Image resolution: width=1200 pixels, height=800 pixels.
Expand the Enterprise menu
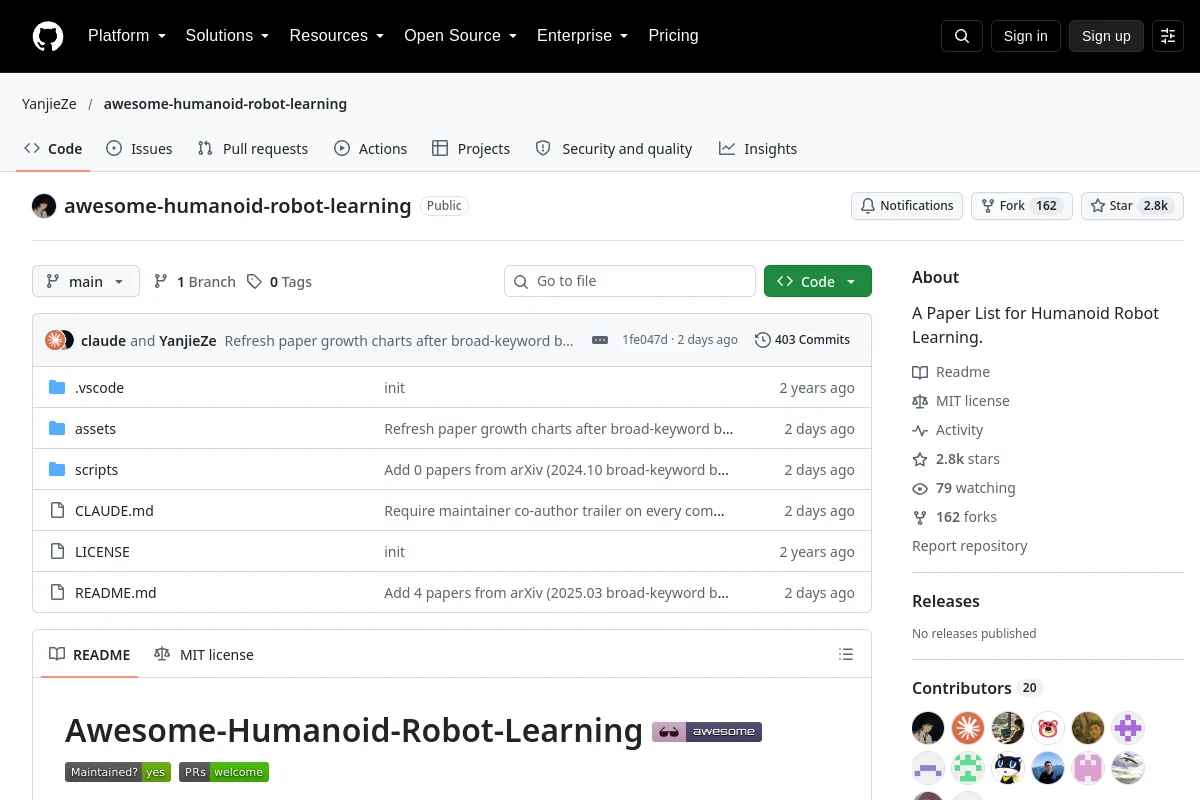(582, 36)
